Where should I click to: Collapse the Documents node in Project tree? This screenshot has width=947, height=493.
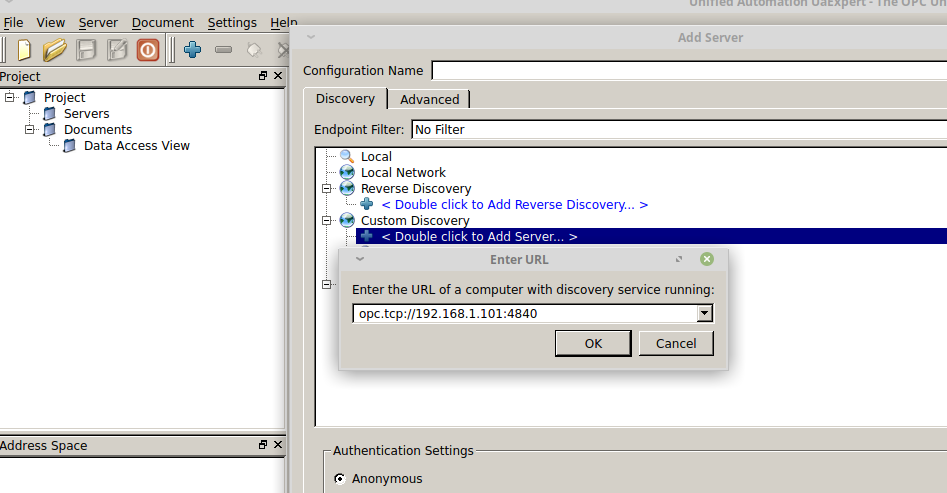click(30, 130)
